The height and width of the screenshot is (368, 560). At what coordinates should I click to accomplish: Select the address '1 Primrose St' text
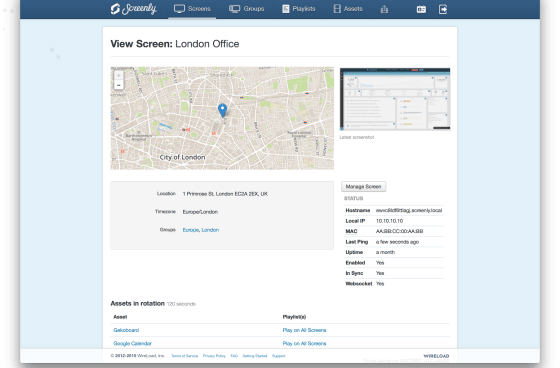[x=198, y=194]
